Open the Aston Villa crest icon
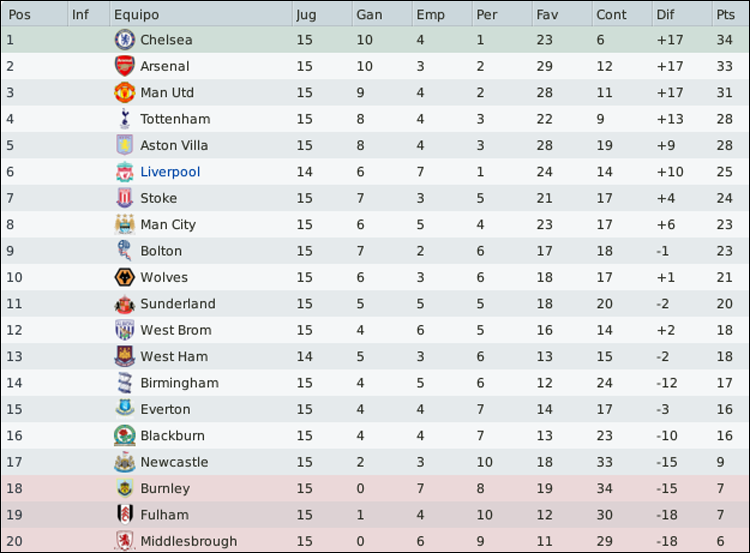The image size is (750, 553). click(x=125, y=145)
